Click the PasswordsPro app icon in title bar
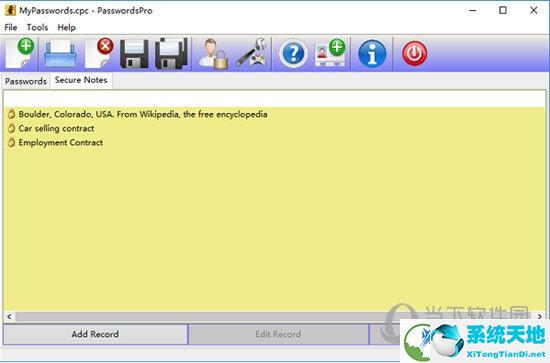The image size is (550, 363). [10, 11]
